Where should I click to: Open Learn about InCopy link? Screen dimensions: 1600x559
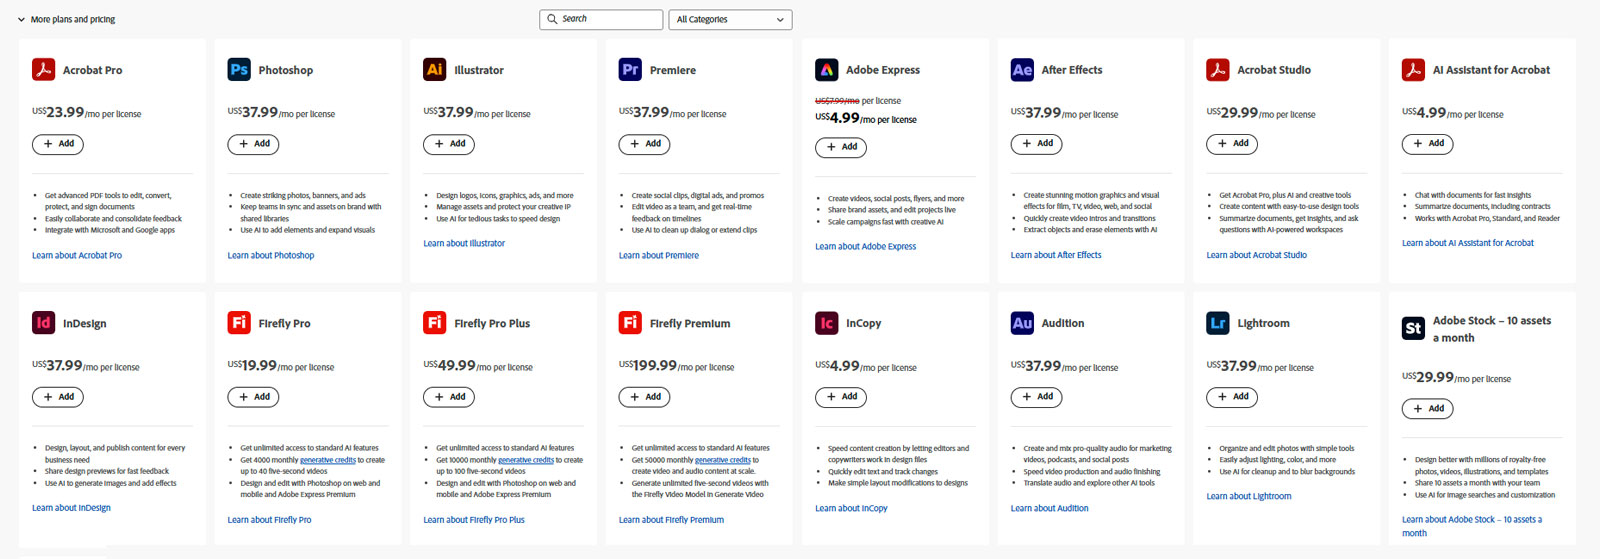pos(851,509)
